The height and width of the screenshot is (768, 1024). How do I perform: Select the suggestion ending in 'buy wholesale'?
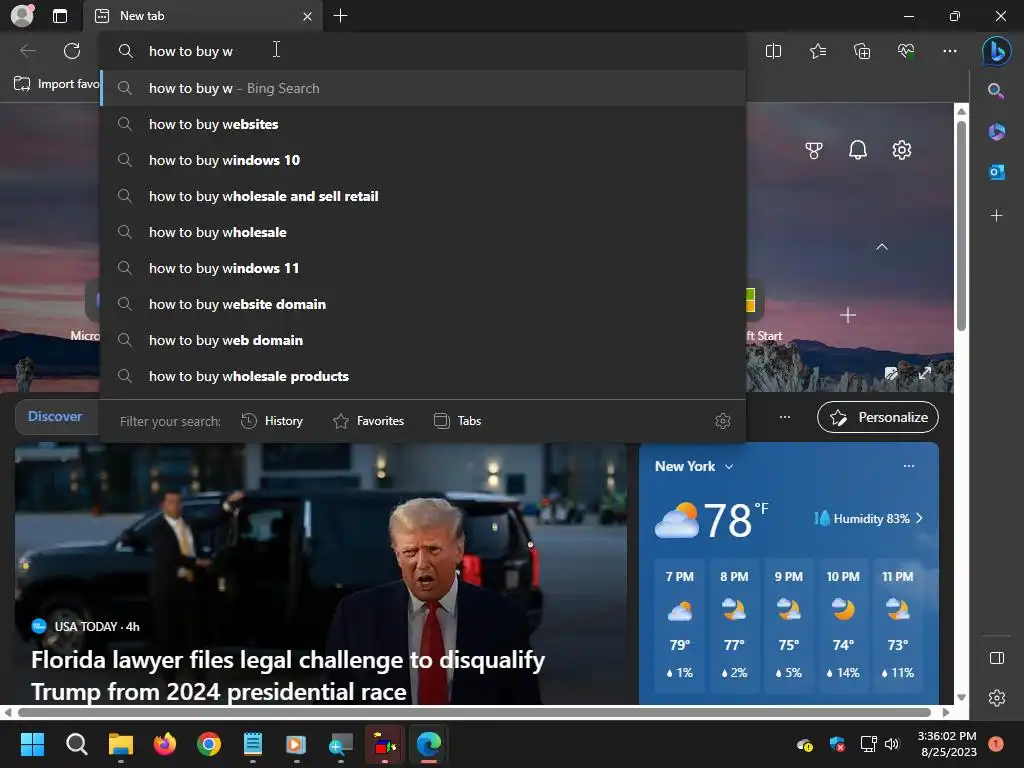[423, 232]
